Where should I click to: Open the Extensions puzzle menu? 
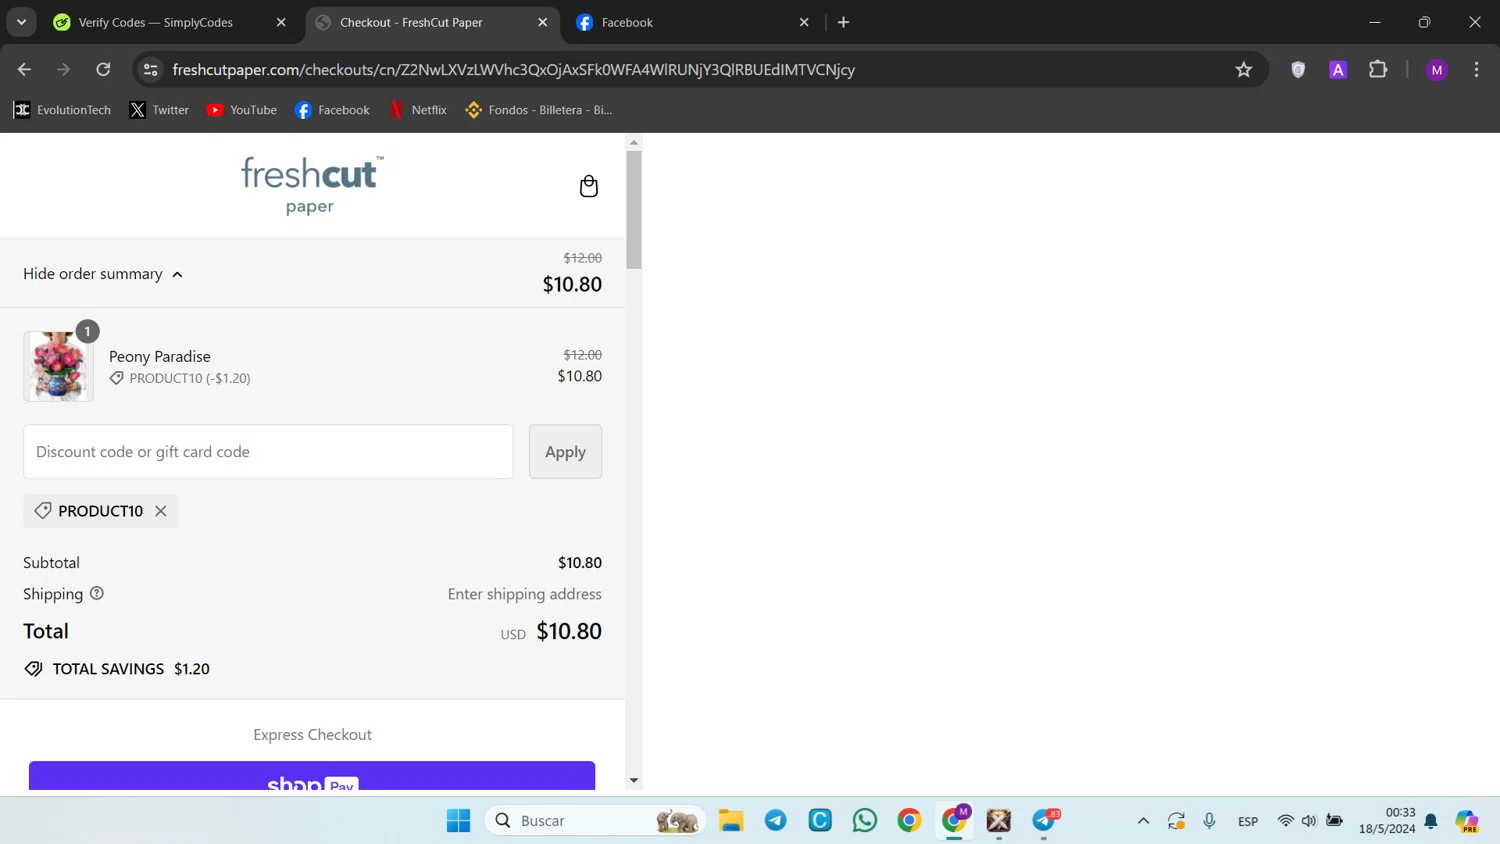pos(1378,69)
